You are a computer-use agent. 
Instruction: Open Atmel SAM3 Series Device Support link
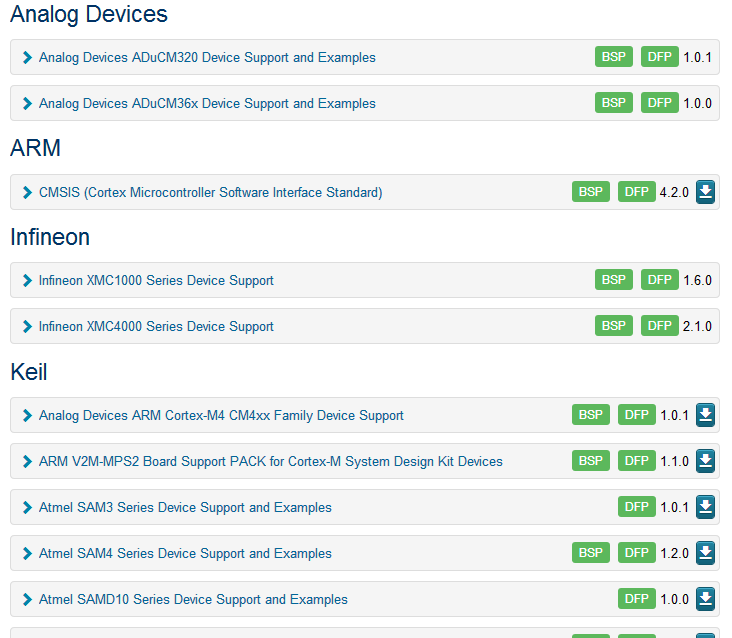click(185, 507)
